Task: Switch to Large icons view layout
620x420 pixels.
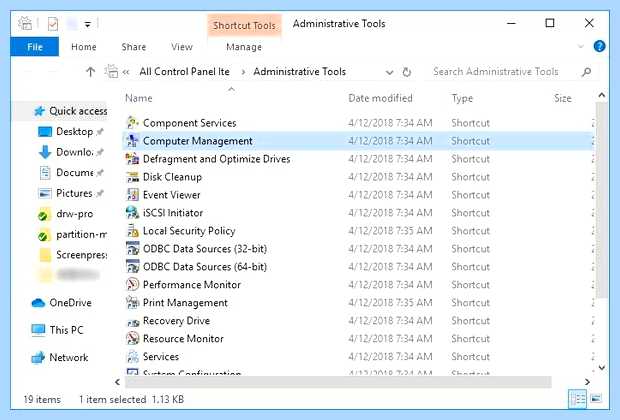Action: click(x=596, y=399)
